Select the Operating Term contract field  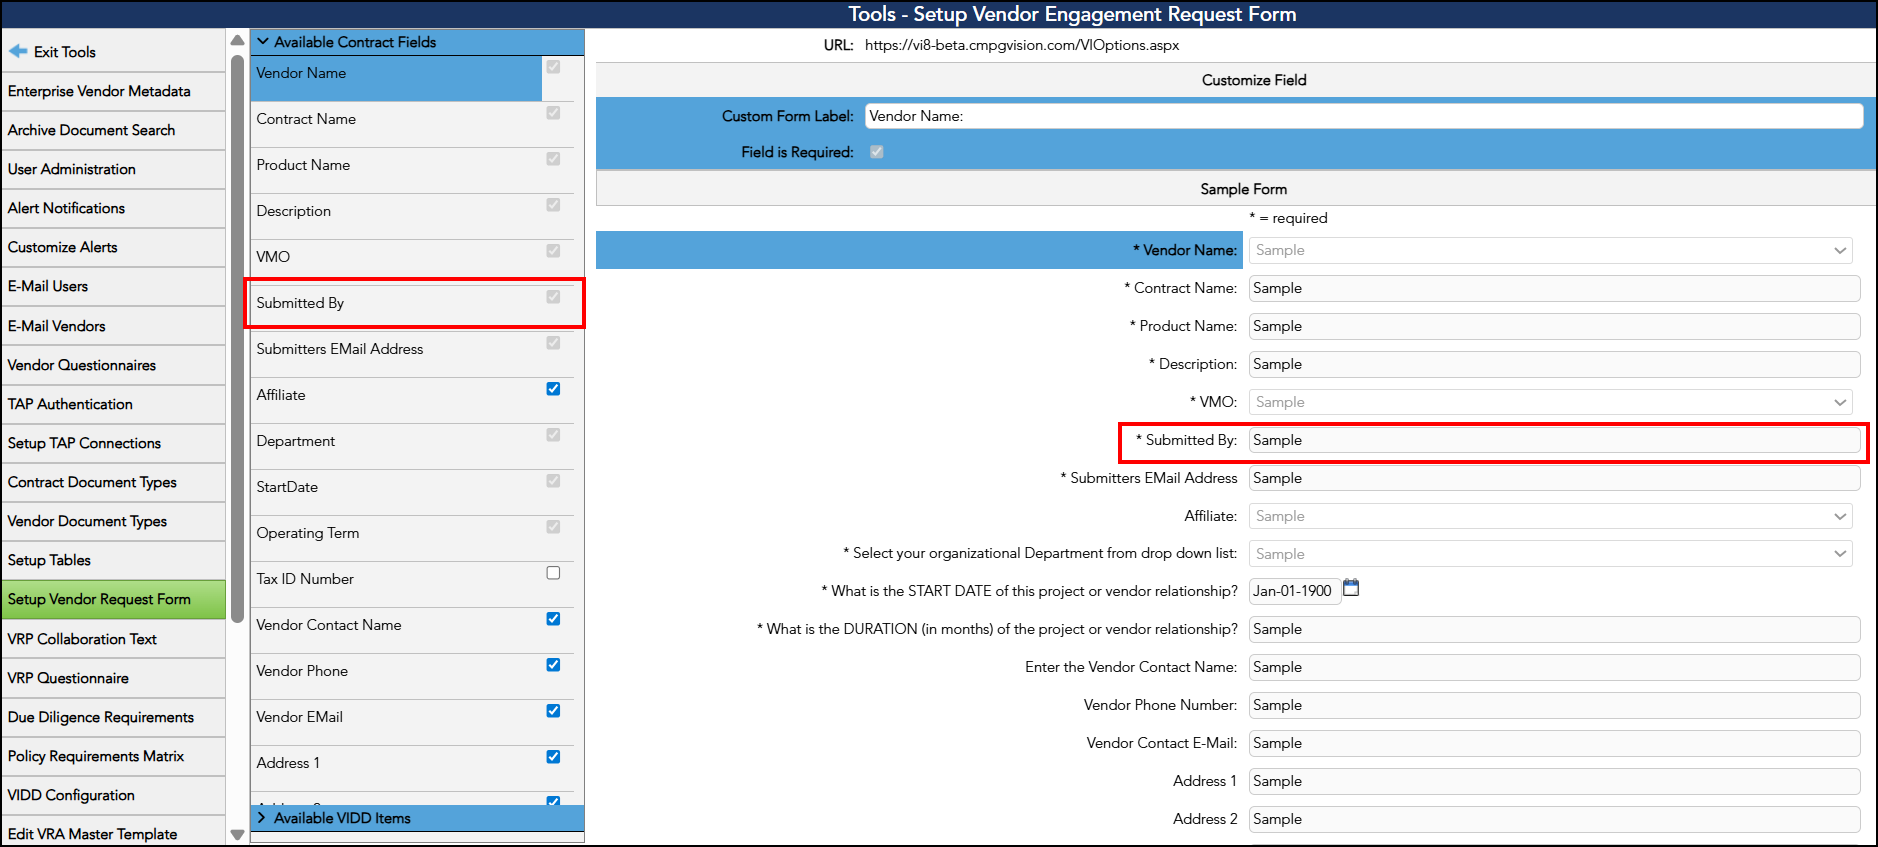coord(308,533)
